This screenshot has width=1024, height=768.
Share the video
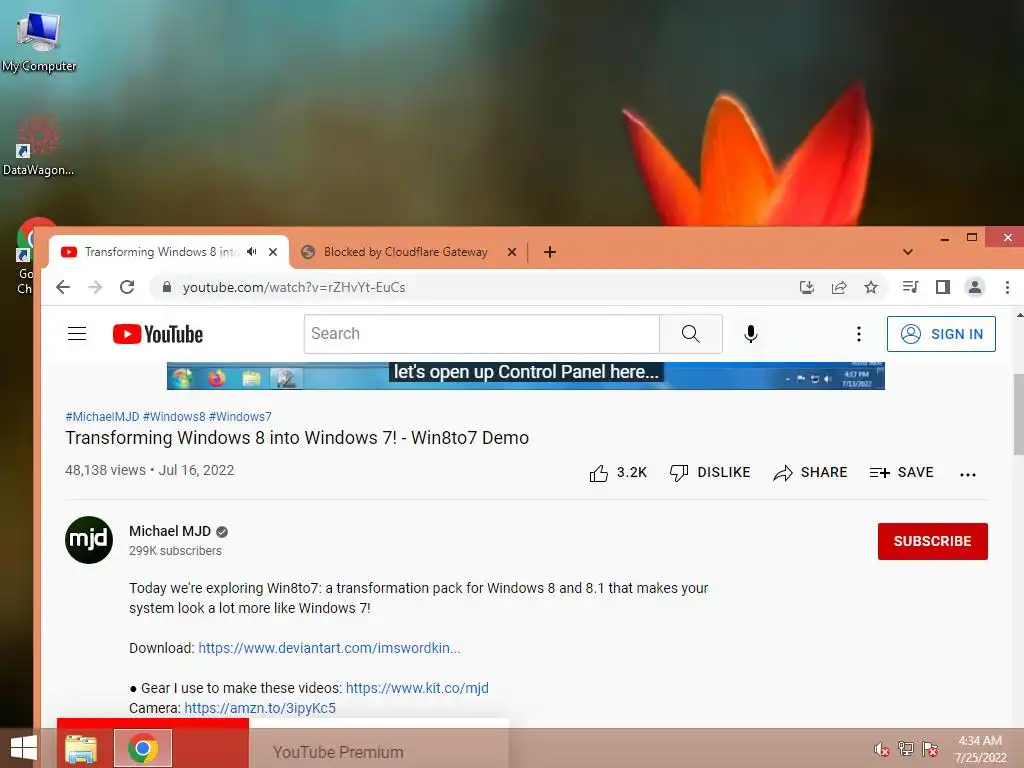point(810,473)
